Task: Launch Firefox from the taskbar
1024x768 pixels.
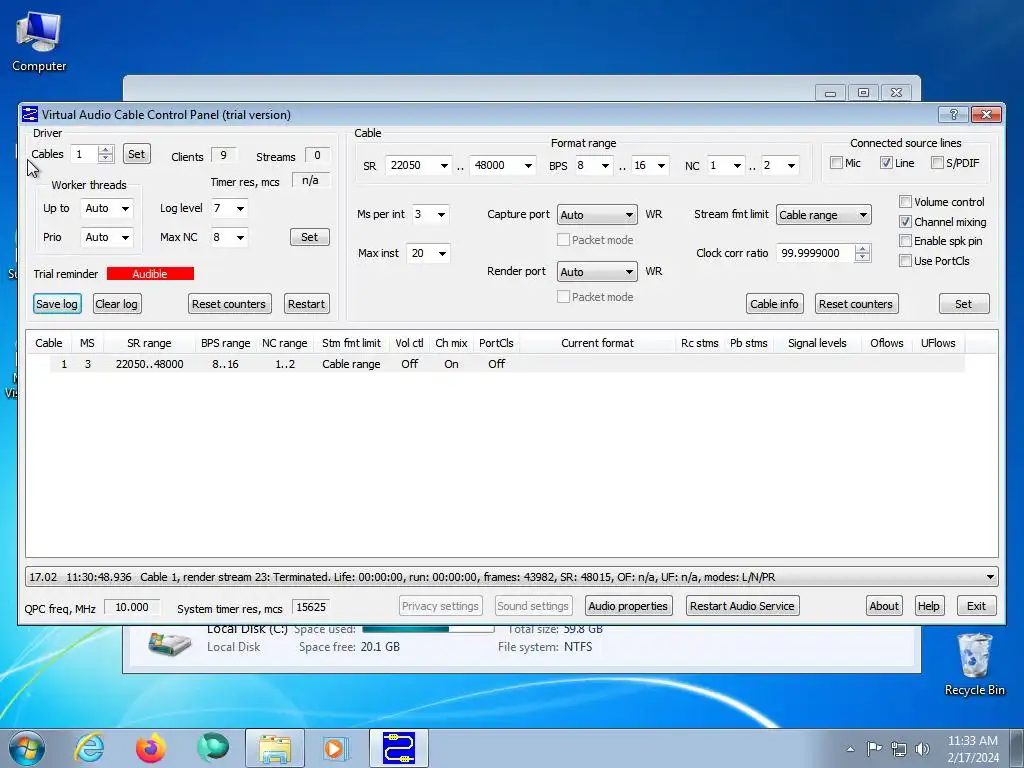Action: click(x=150, y=748)
